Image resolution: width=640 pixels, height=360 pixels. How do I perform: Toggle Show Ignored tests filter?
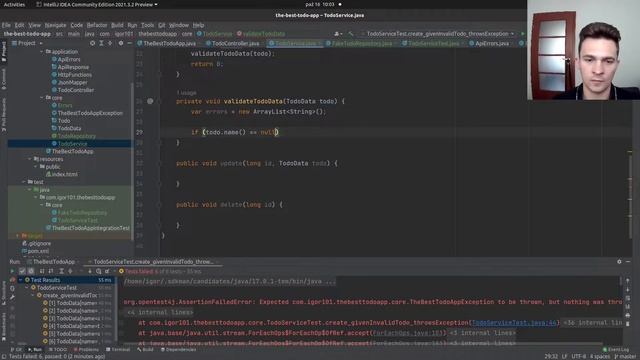click(x=31, y=271)
